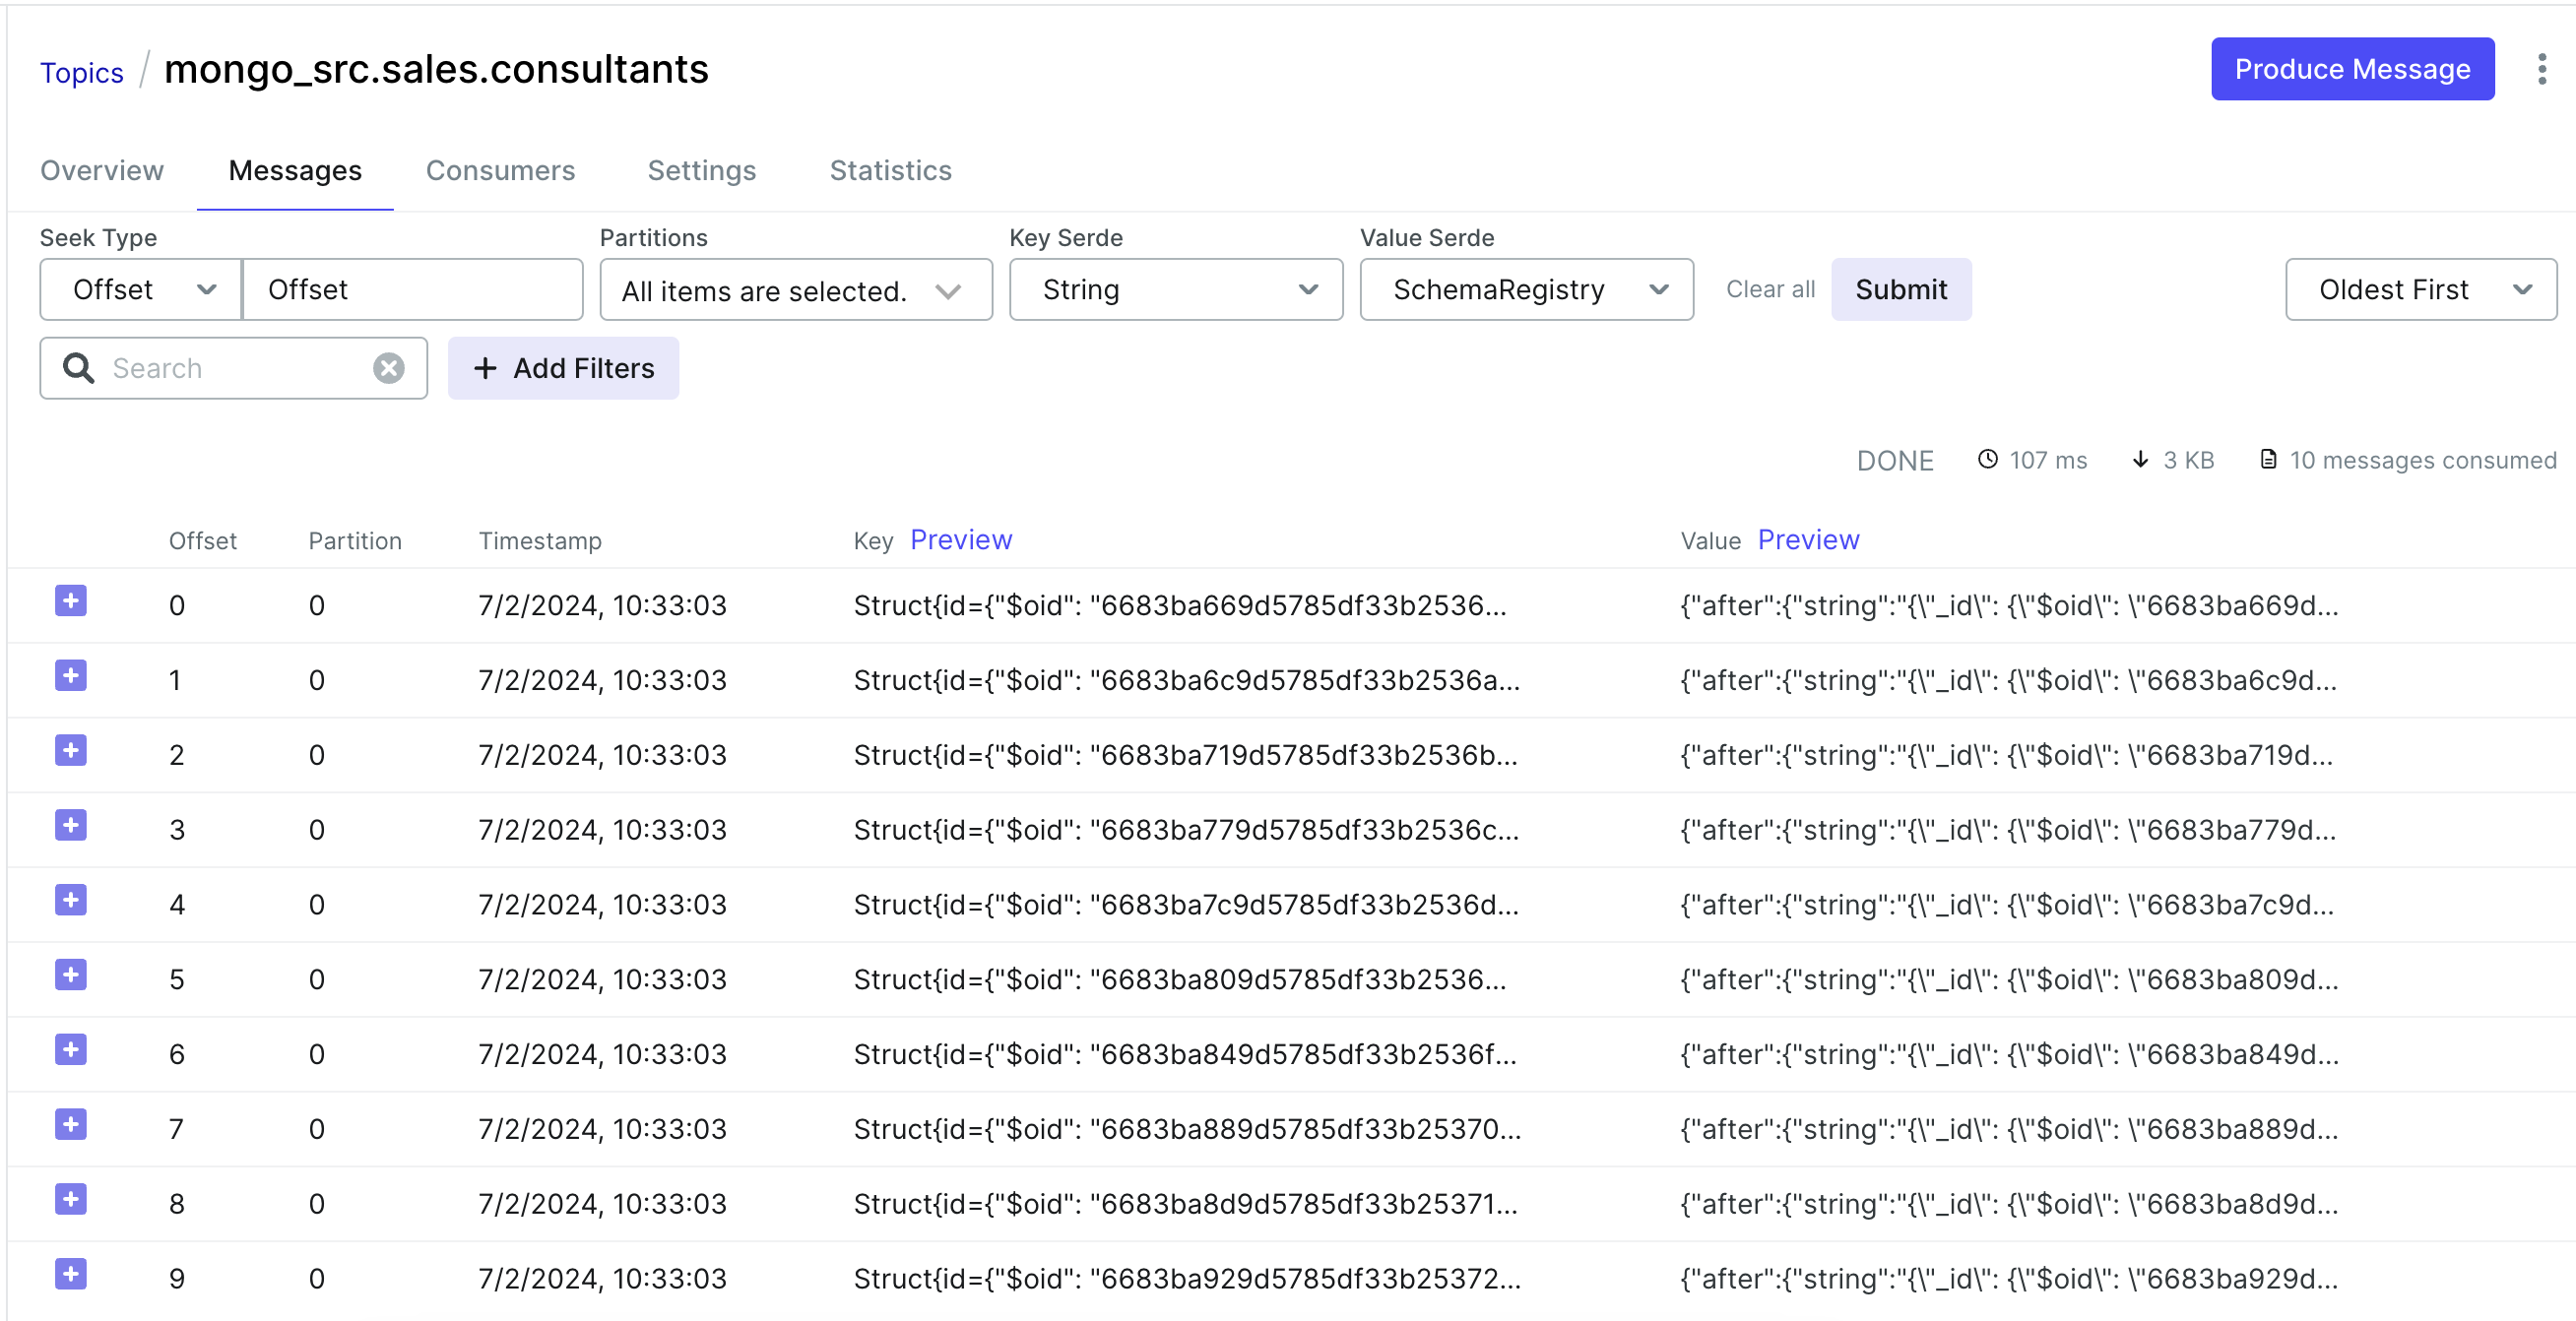
Task: Open Value Serde SchemaRegistry dropdown
Action: tap(1525, 290)
